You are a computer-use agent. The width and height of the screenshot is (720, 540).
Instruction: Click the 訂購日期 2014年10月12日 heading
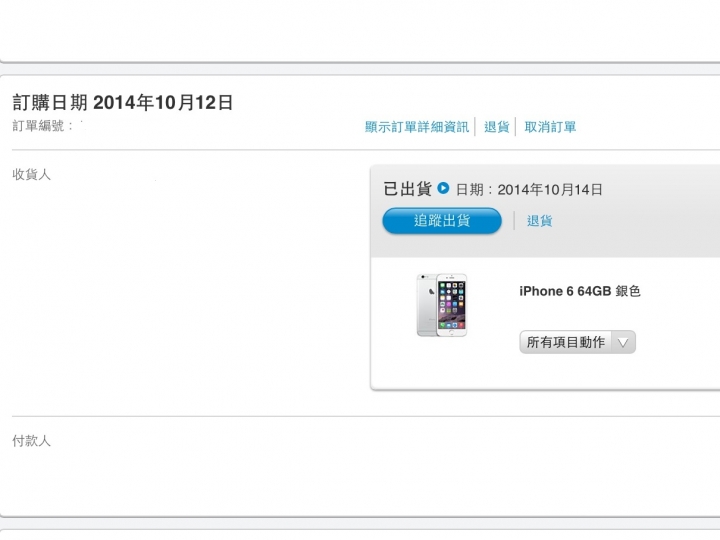tap(123, 102)
